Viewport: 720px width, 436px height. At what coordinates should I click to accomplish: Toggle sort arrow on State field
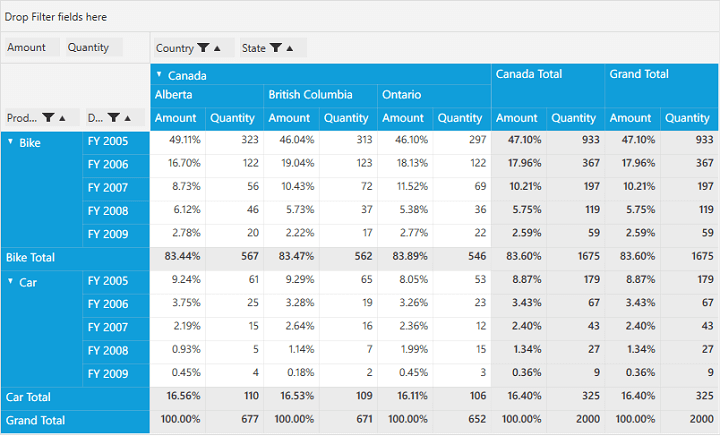coord(290,48)
